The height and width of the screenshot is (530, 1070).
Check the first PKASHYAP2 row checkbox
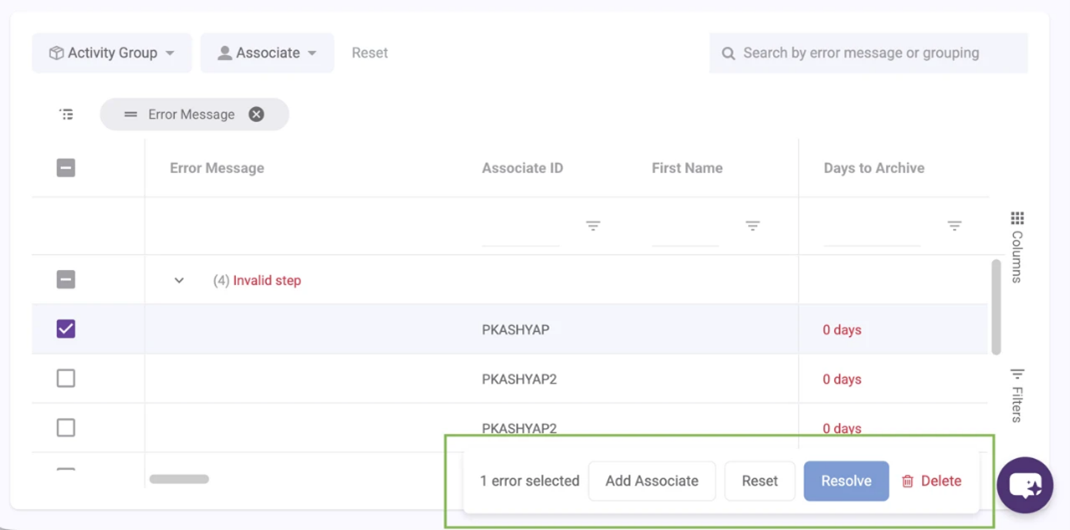coord(66,378)
